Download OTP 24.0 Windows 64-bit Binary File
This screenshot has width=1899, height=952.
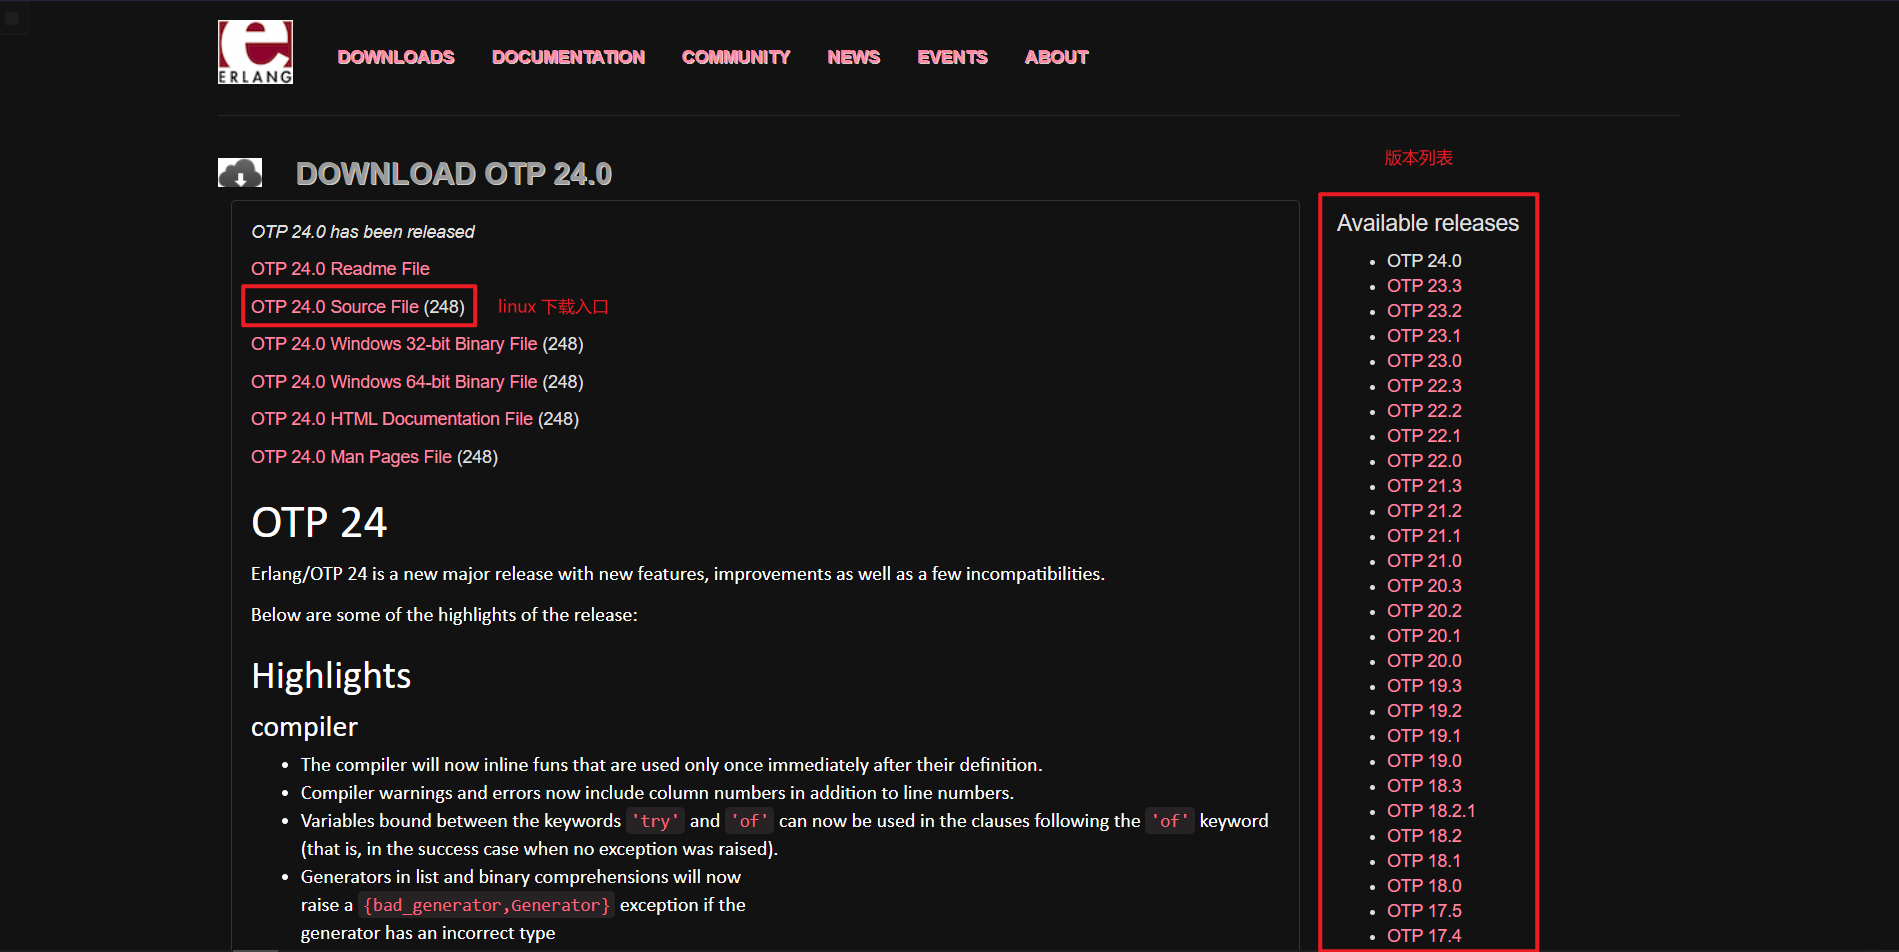394,382
